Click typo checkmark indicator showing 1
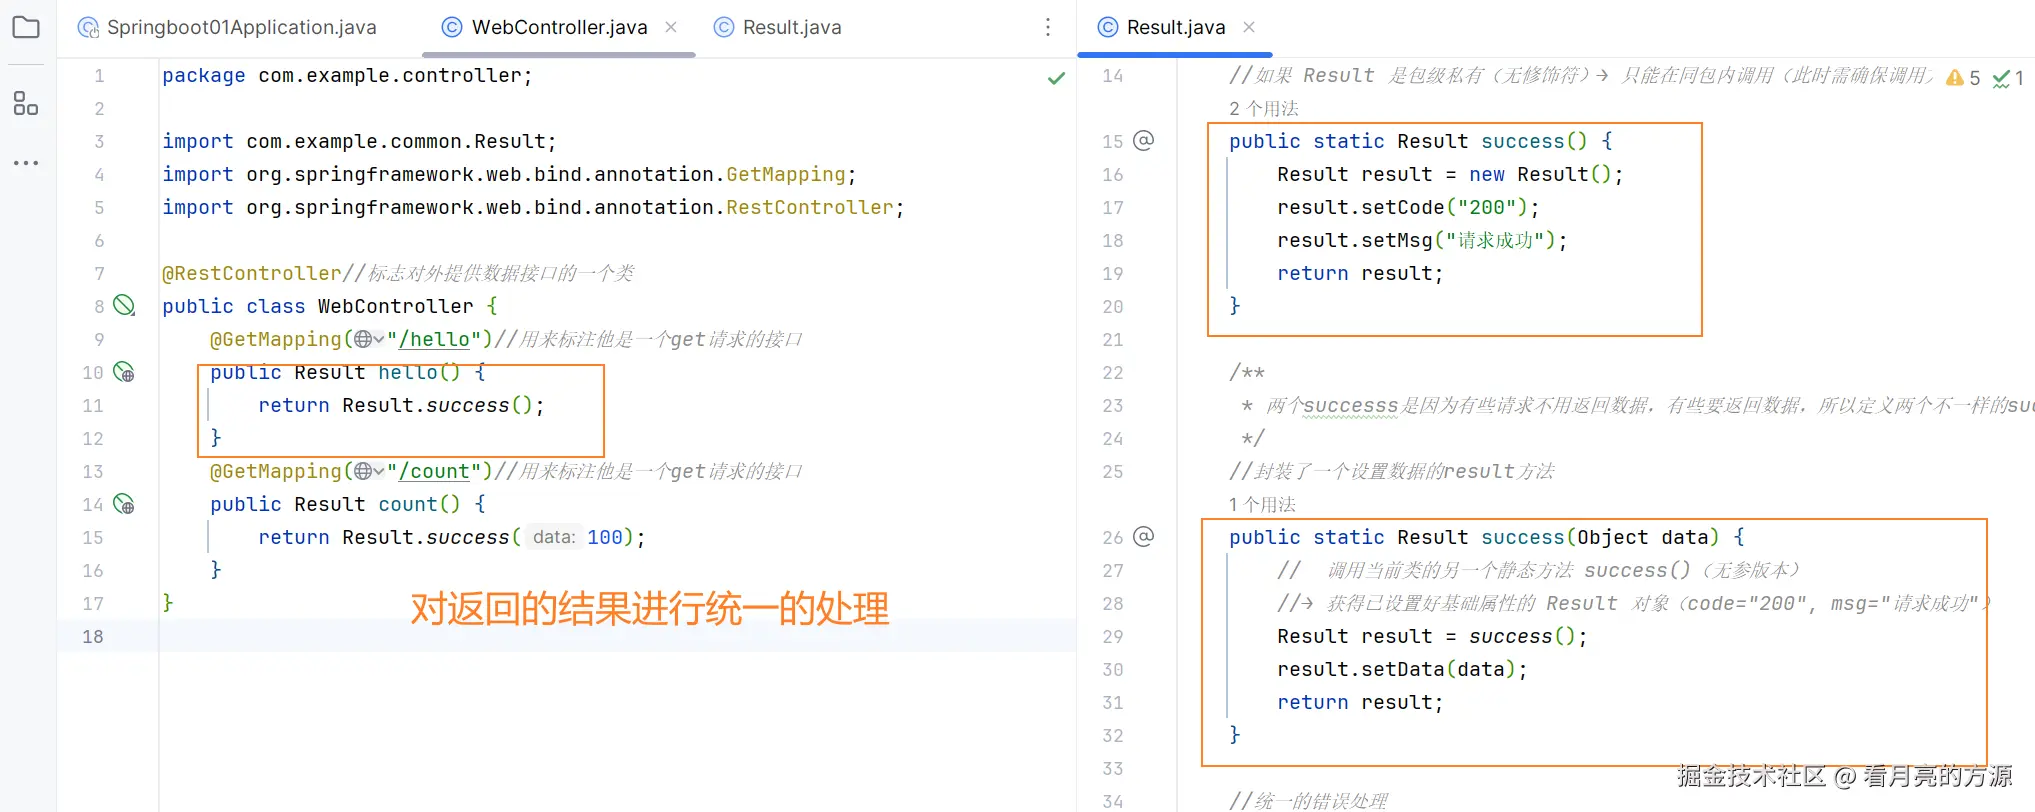The height and width of the screenshot is (812, 2035). (x=2008, y=78)
